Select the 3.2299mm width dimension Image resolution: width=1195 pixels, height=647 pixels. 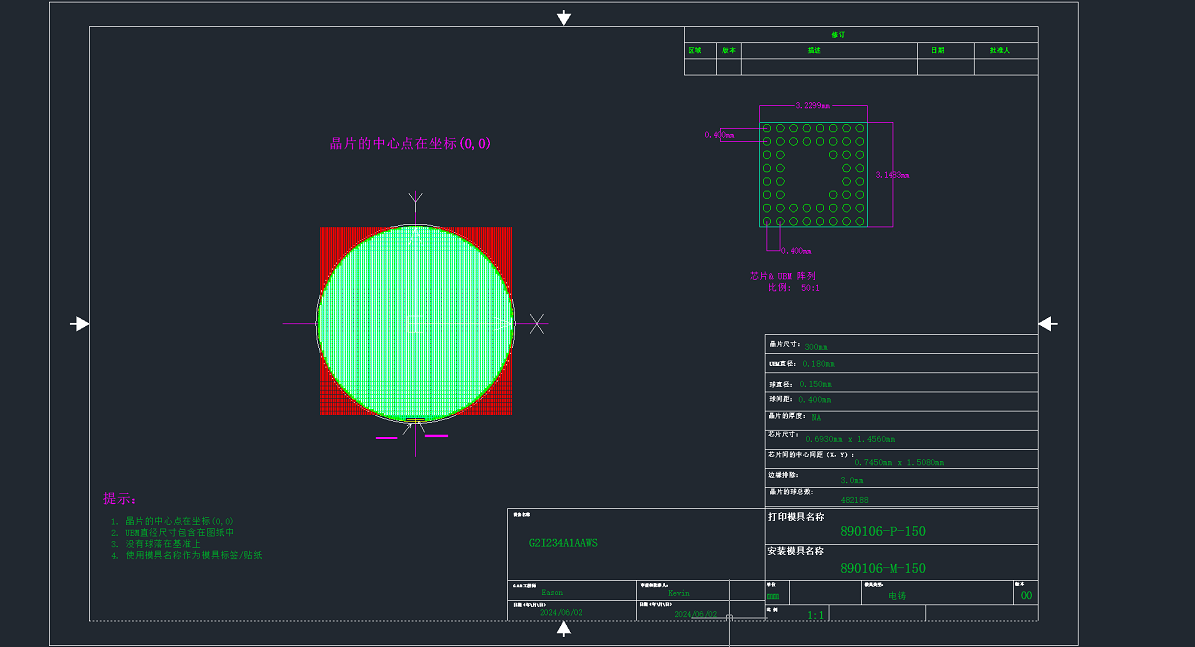812,105
